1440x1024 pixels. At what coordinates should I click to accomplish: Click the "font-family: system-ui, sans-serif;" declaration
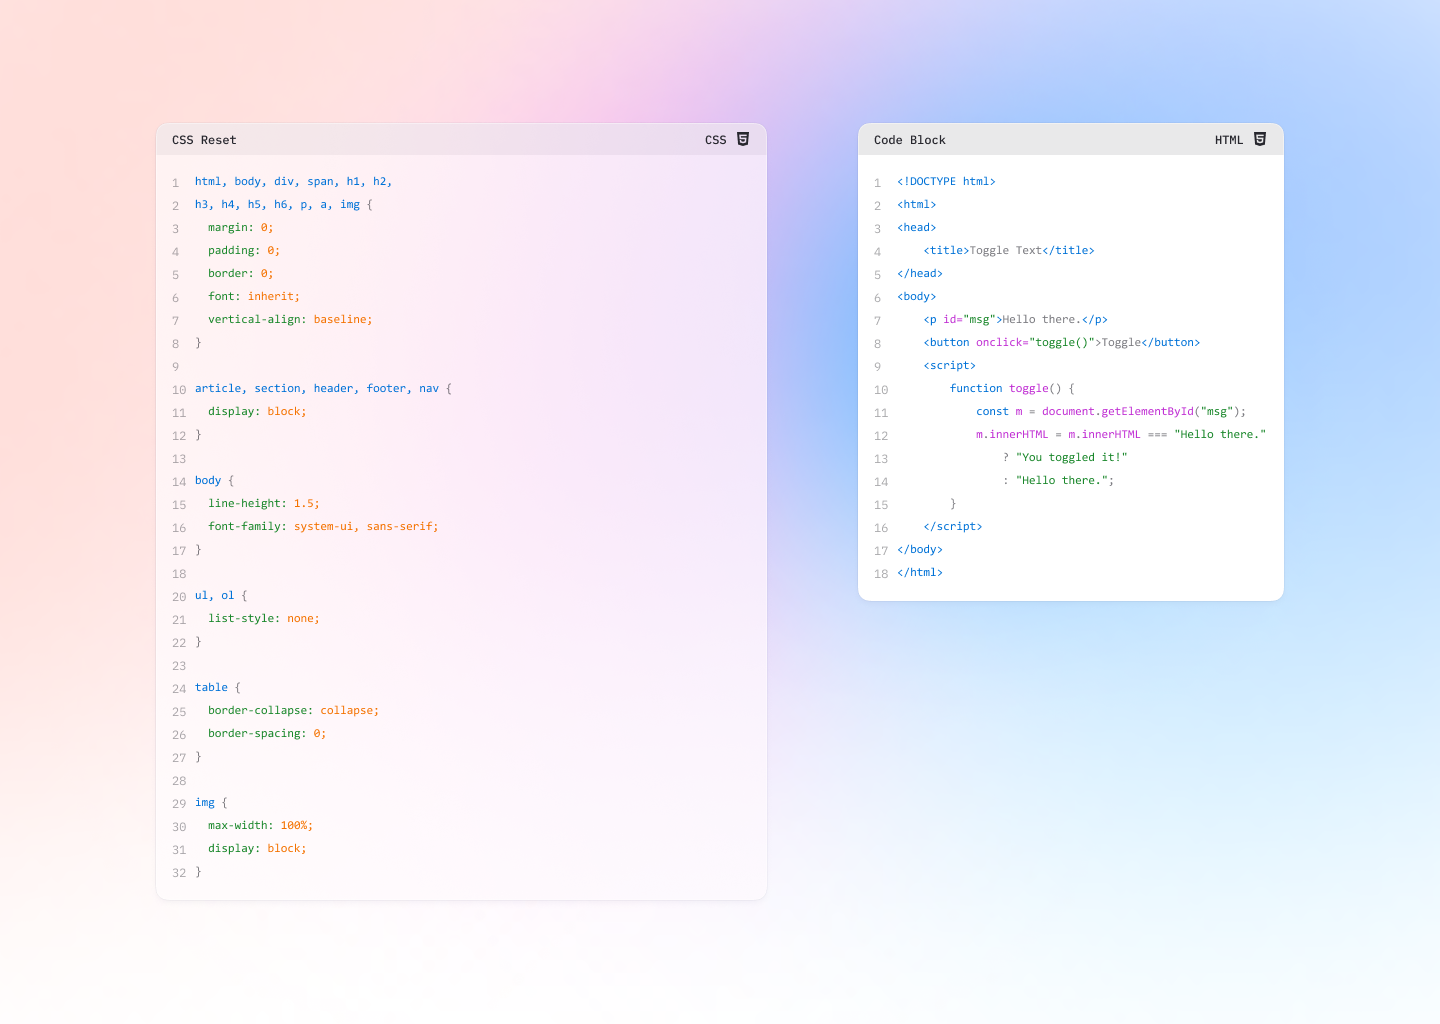click(323, 527)
